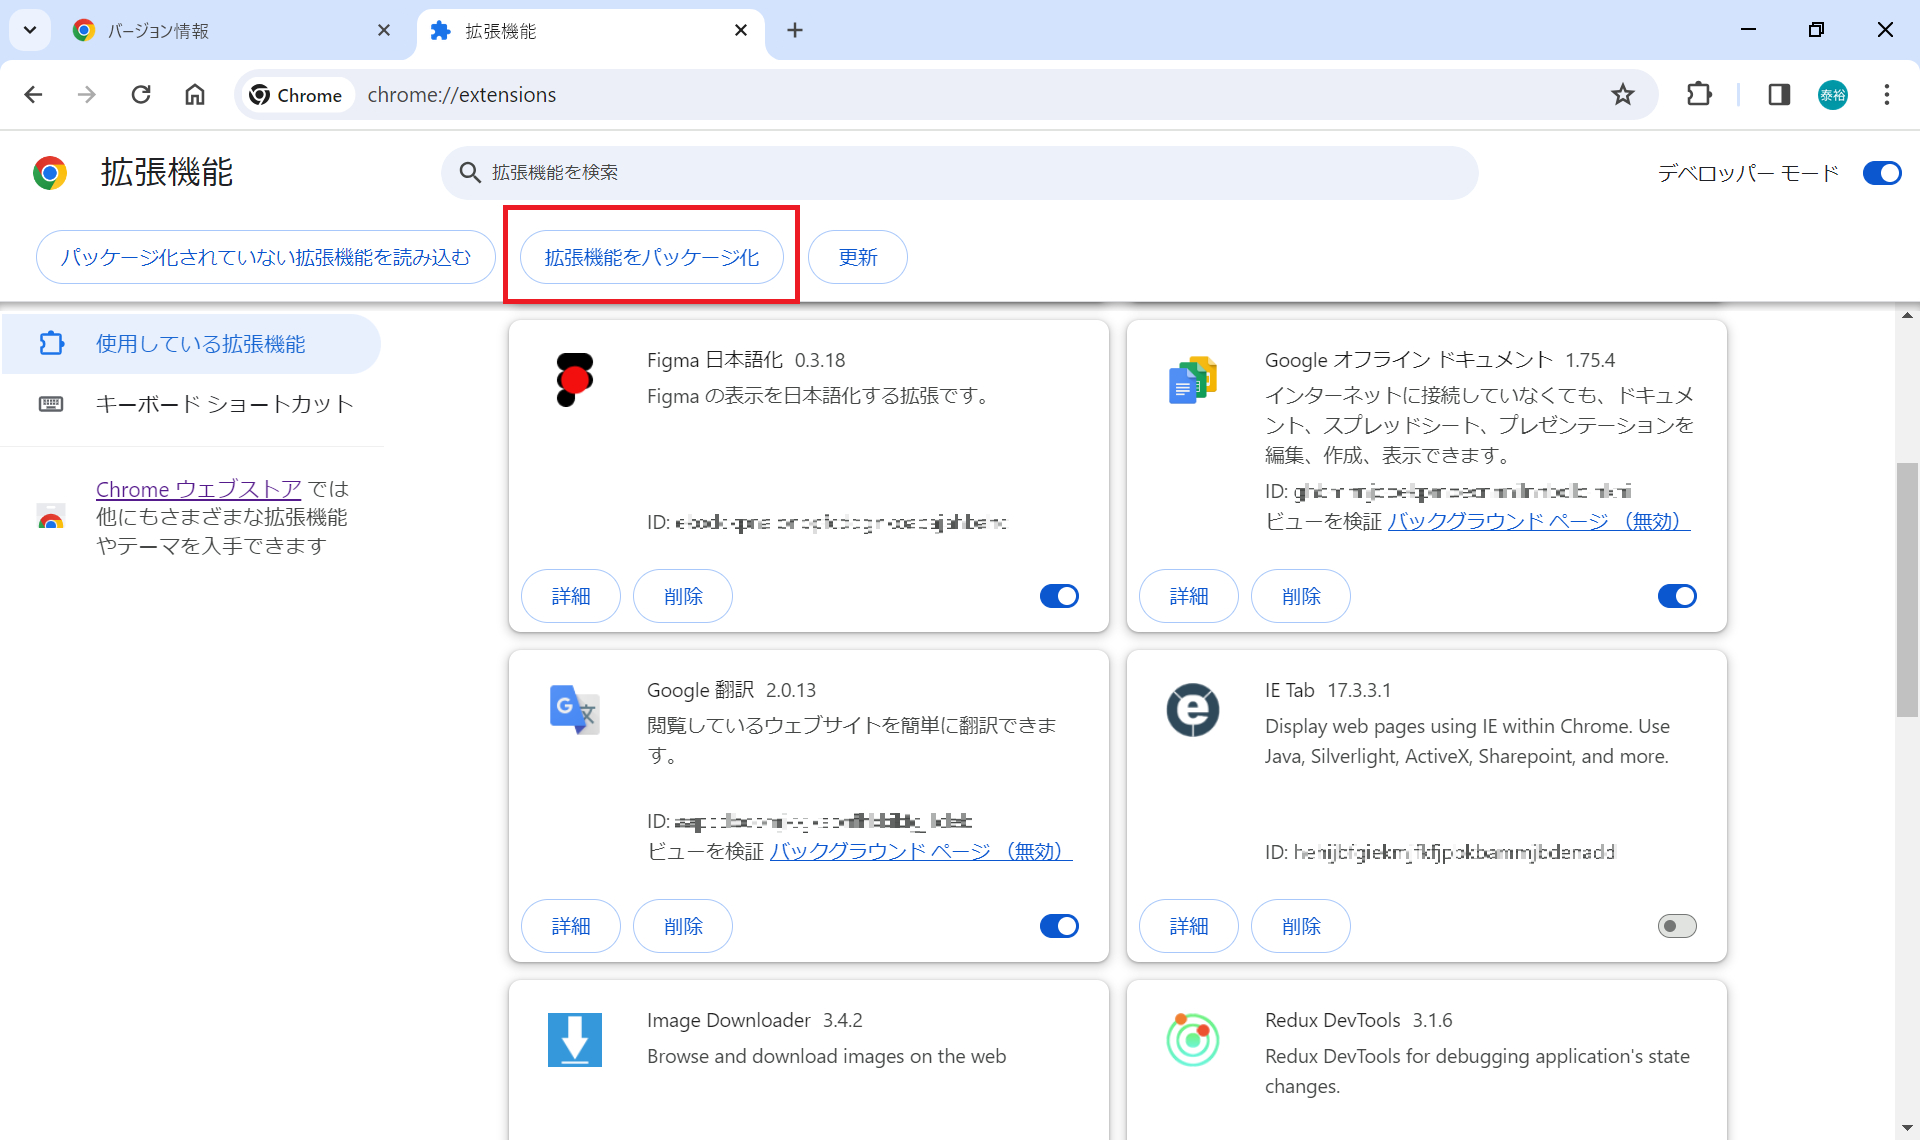Screen dimensions: 1922x1140
Task: Click the Google 翻訳 extension icon
Action: coord(575,710)
